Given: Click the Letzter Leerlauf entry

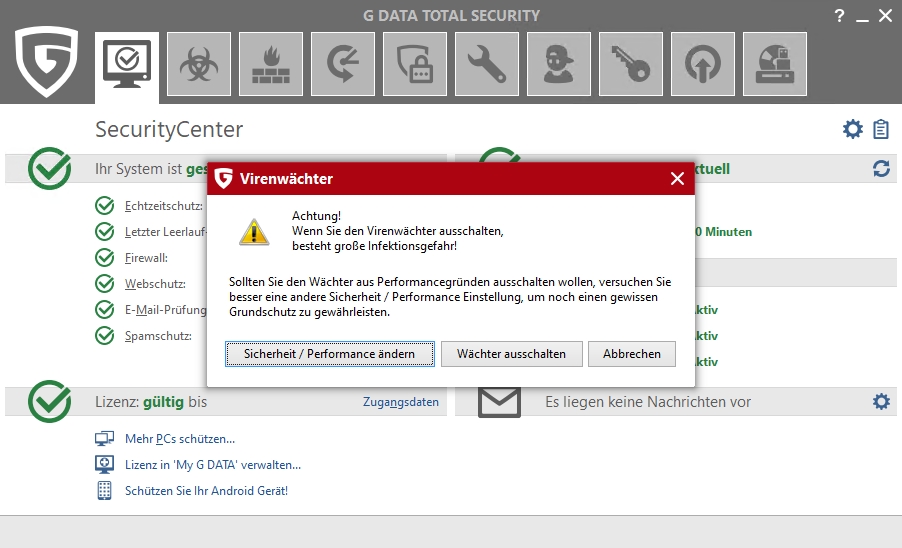Looking at the screenshot, I should (166, 232).
